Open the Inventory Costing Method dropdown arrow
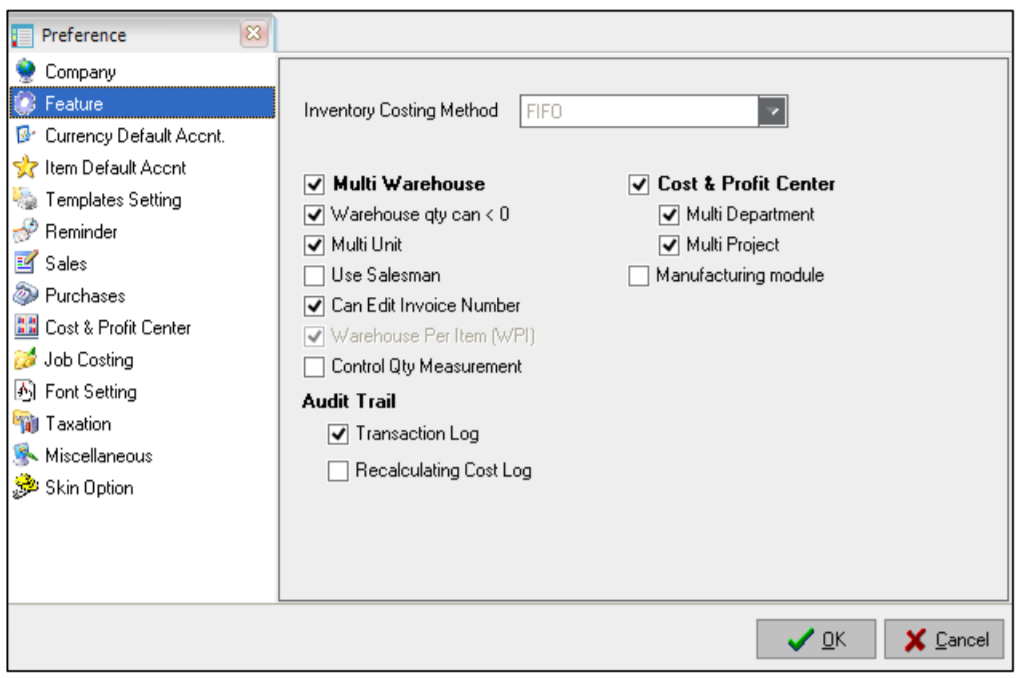This screenshot has height=678, width=1024. [772, 111]
